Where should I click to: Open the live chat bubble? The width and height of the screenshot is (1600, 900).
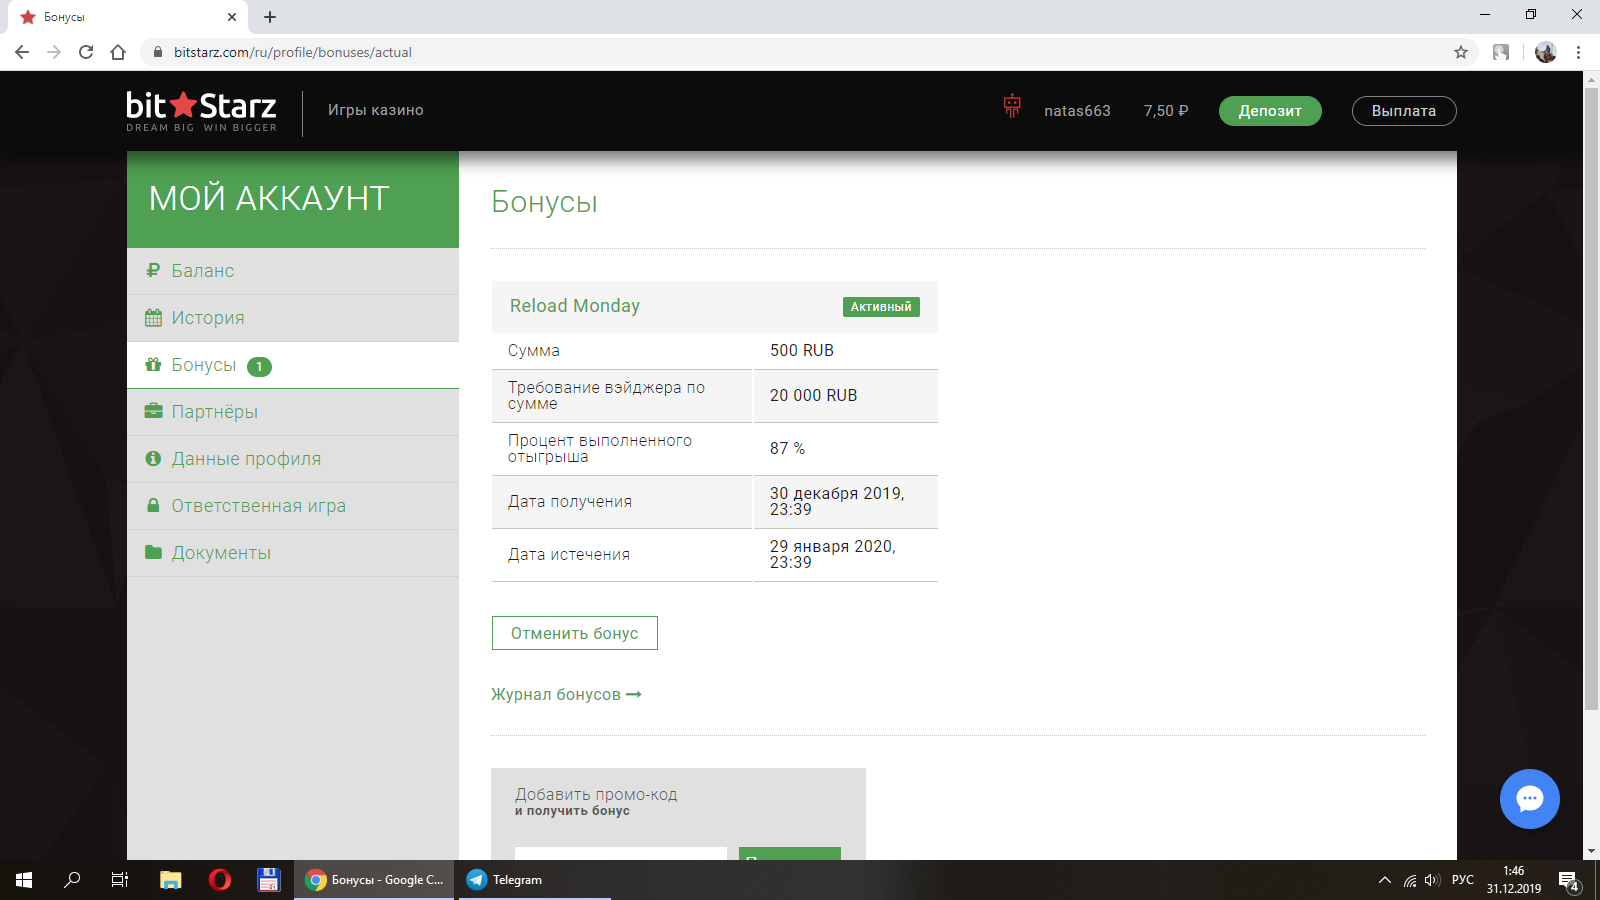click(x=1529, y=799)
